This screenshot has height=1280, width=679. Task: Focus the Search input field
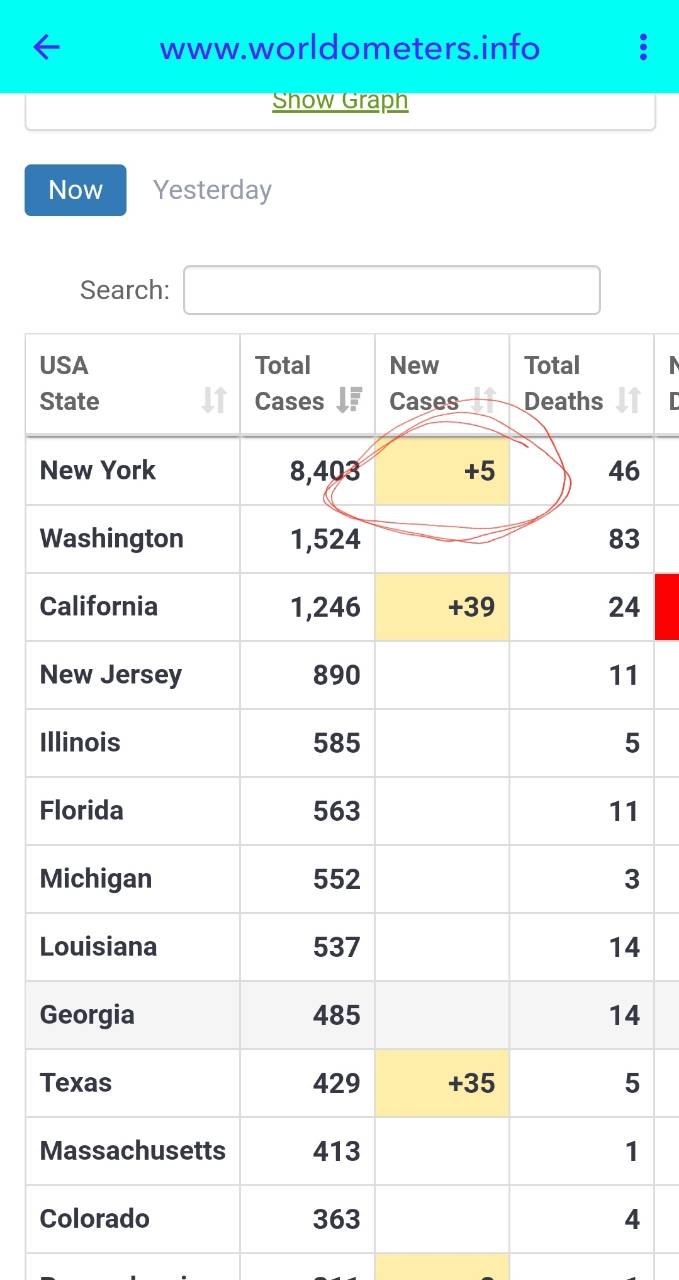pyautogui.click(x=392, y=290)
